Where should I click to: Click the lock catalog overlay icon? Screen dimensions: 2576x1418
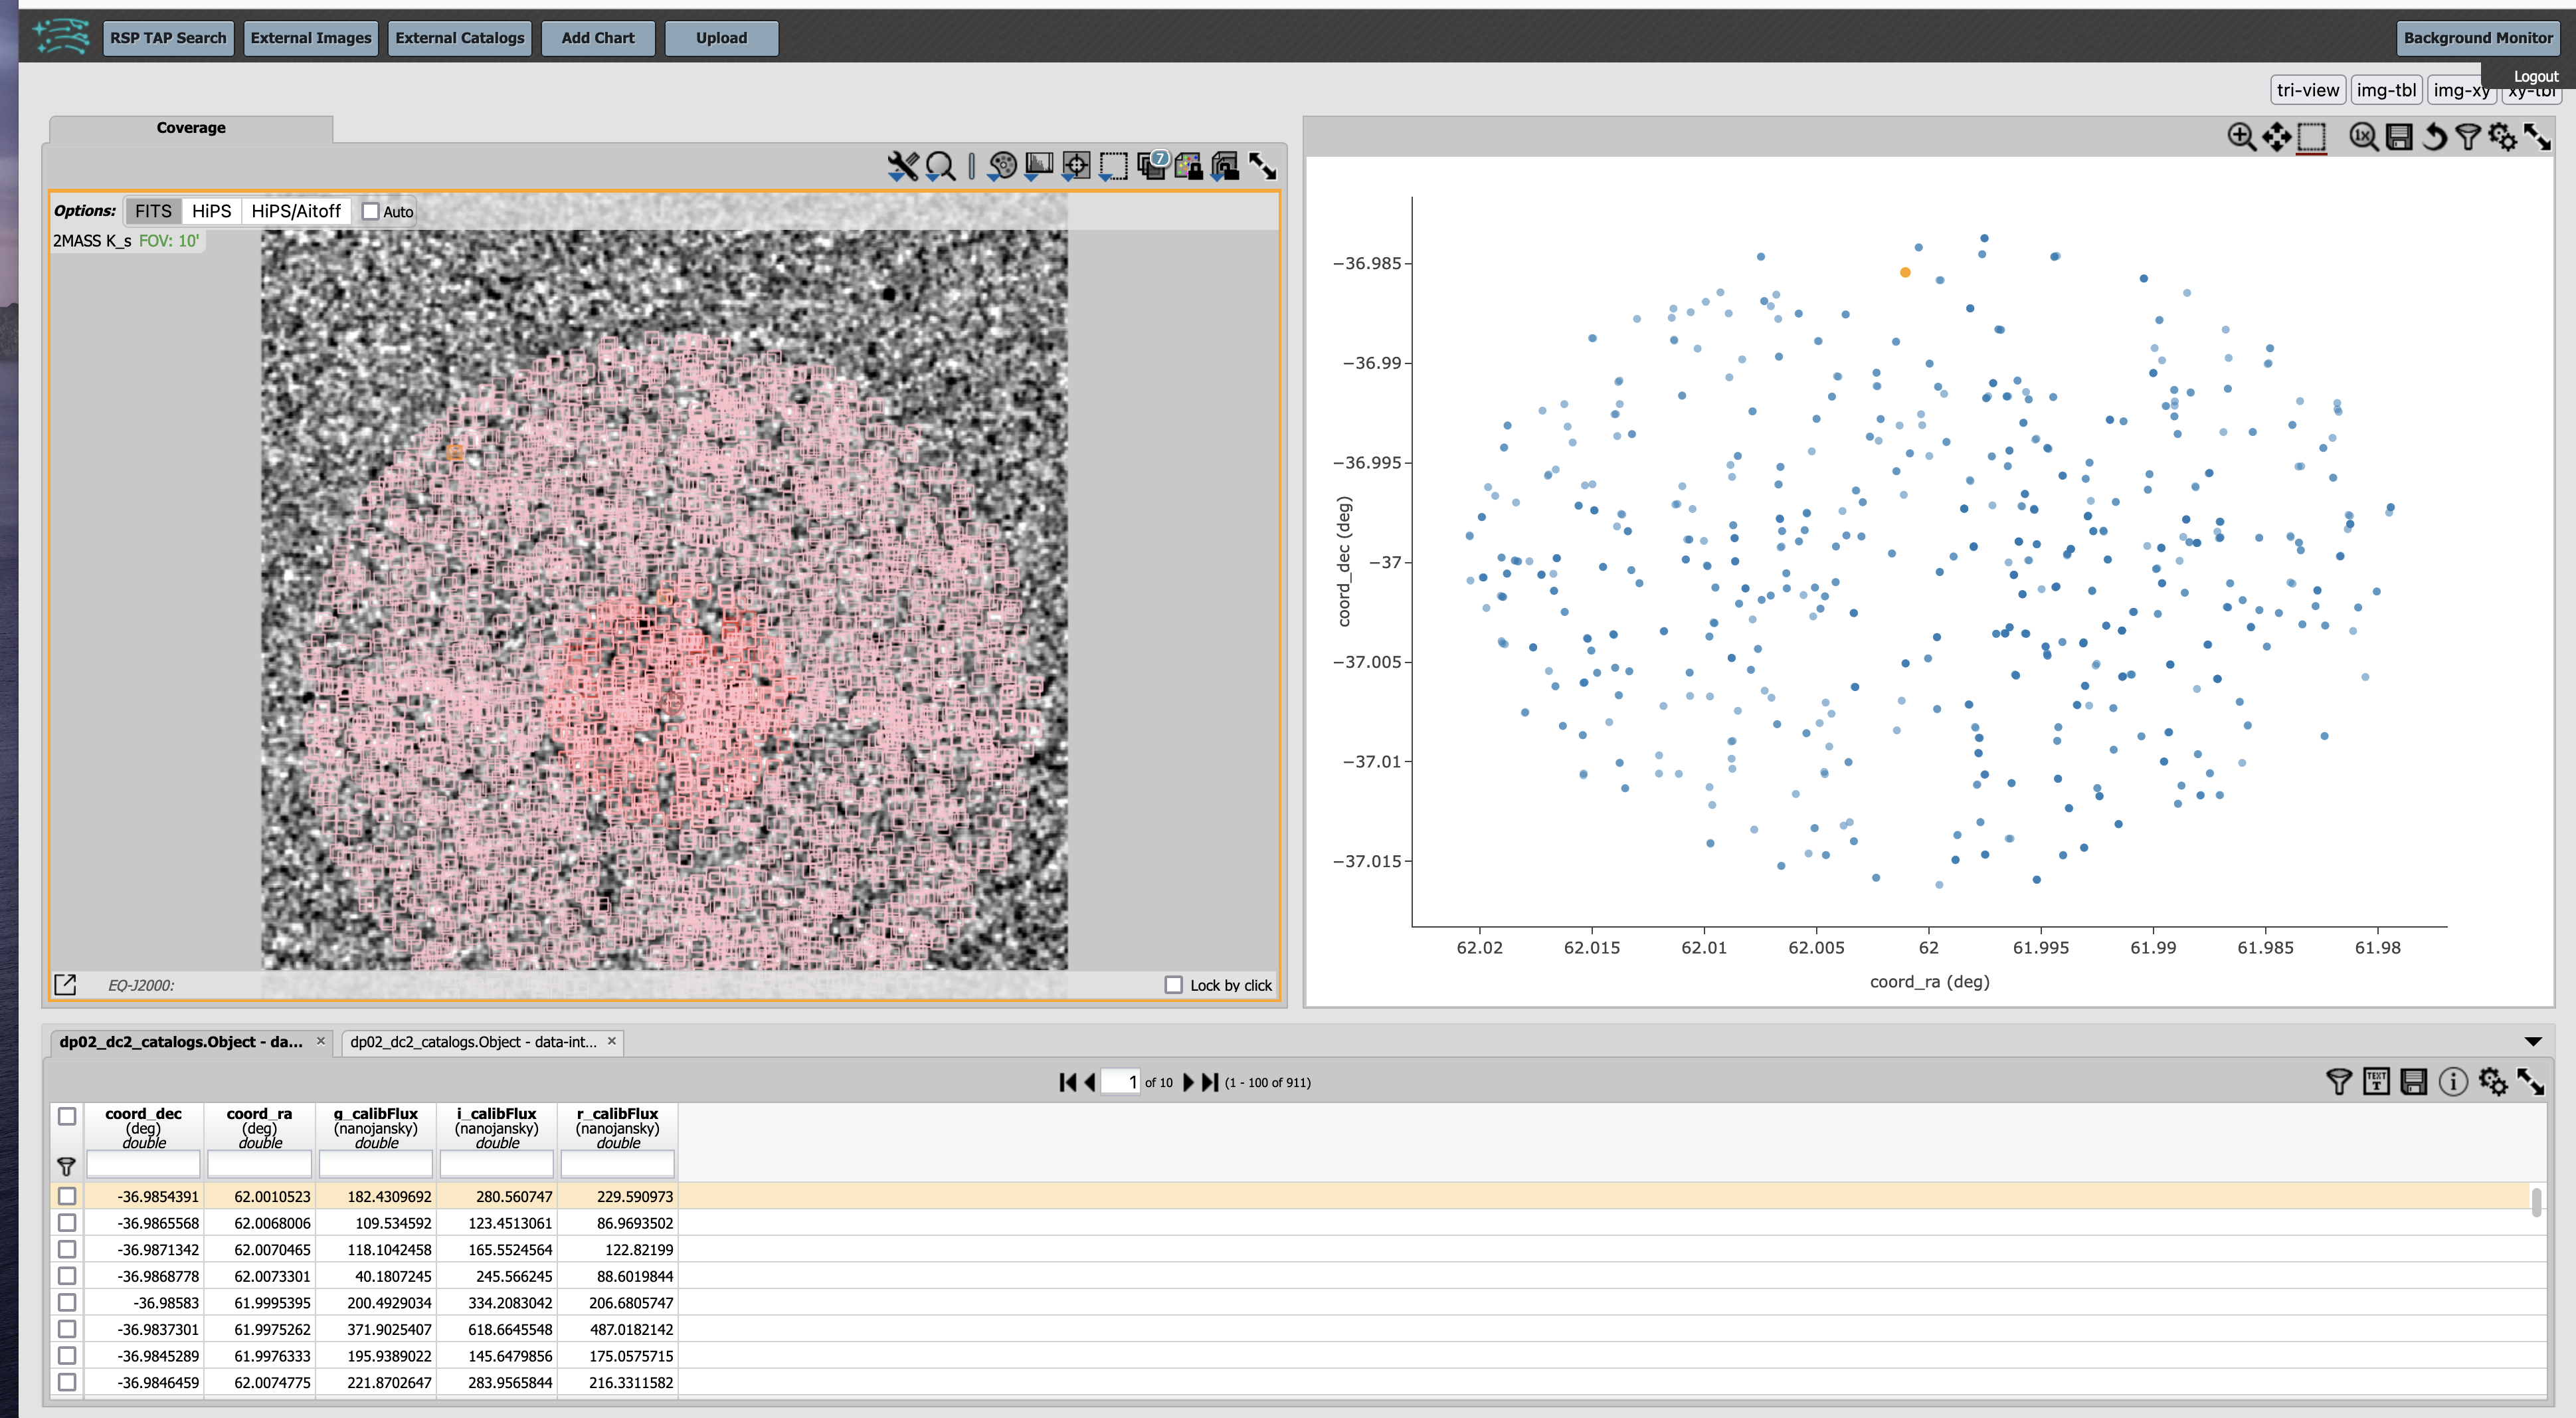(x=1188, y=166)
